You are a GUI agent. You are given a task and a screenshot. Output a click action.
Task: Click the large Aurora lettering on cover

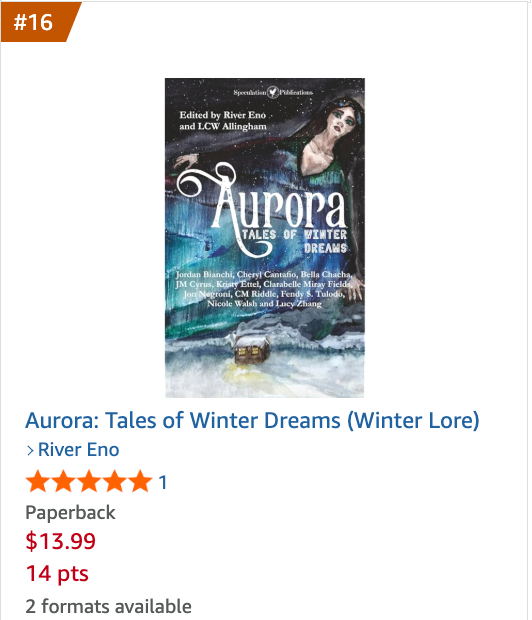262,204
